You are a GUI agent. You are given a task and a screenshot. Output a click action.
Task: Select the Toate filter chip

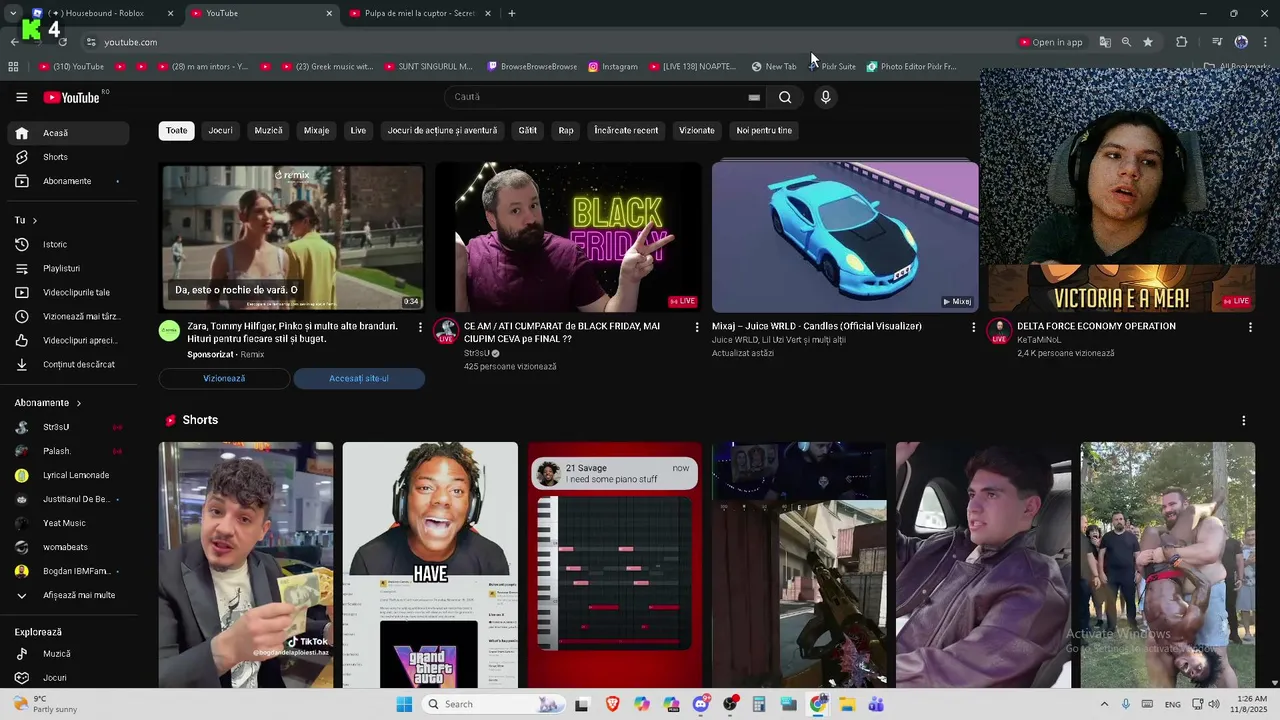(x=177, y=130)
